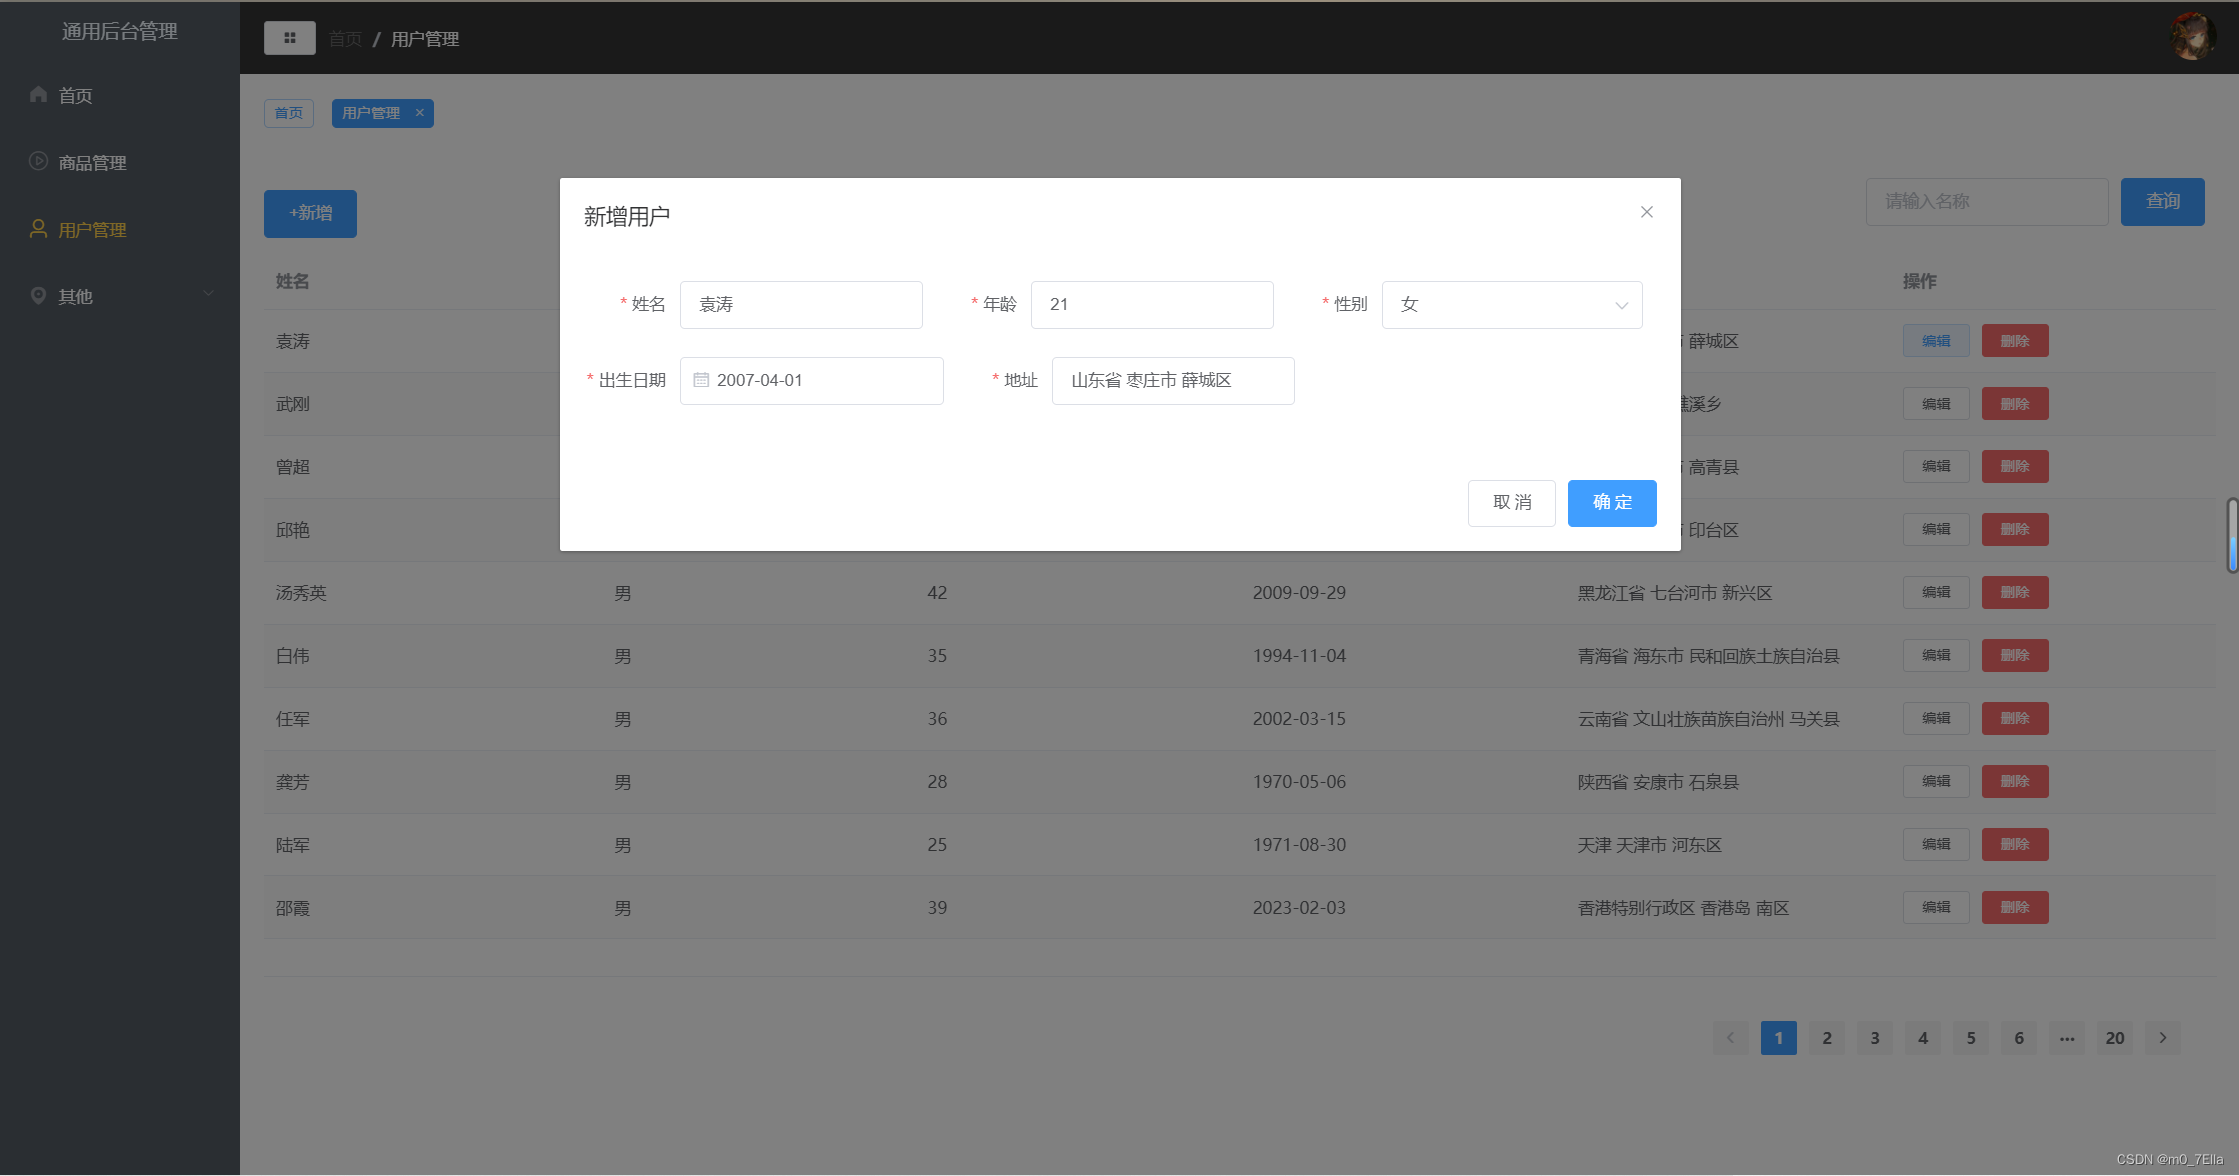Jump to page 3 in pagination
Viewport: 2239px width, 1176px height.
[x=1874, y=1037]
